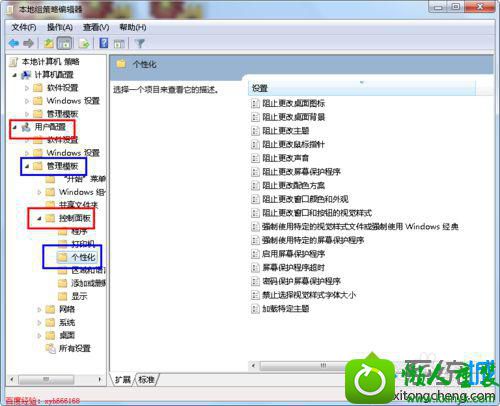
Task: Click settings list scrollbar left arrow
Action: click(x=253, y=366)
